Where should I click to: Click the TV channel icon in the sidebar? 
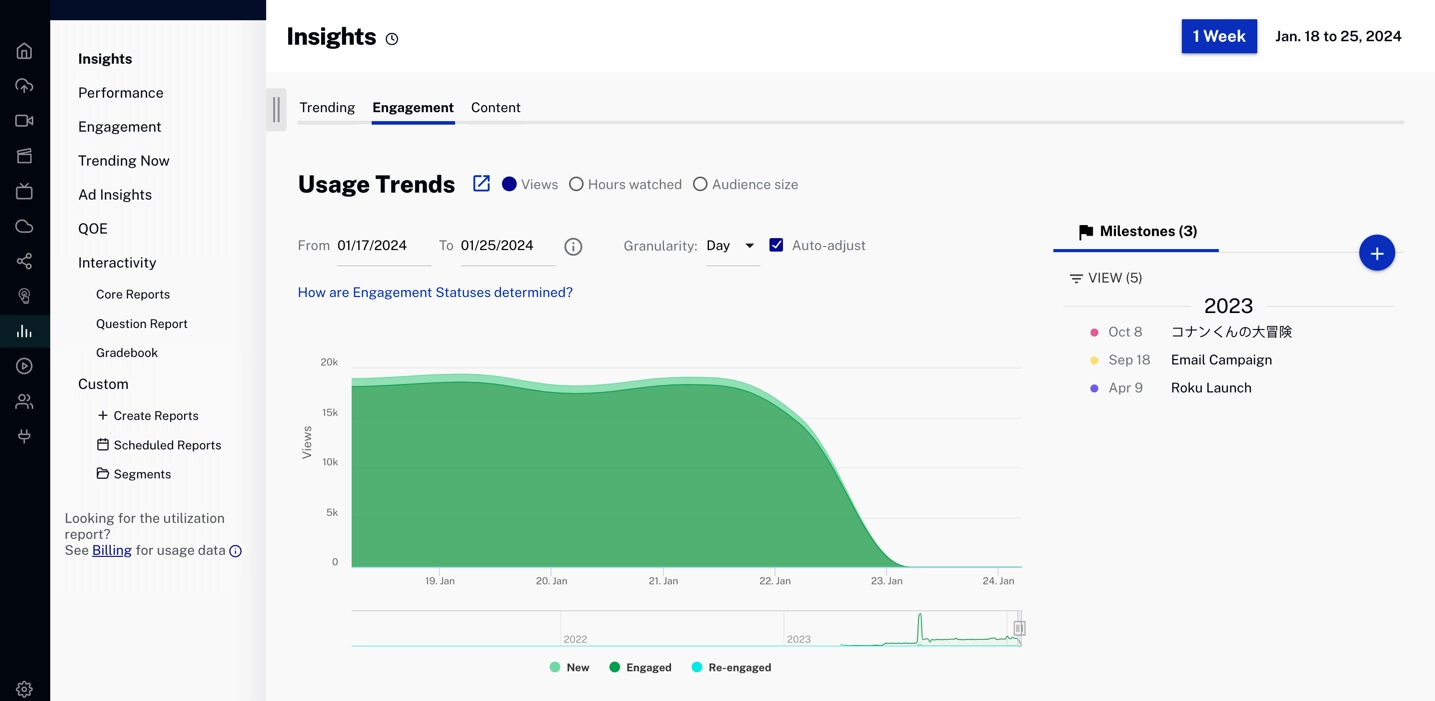coord(24,190)
